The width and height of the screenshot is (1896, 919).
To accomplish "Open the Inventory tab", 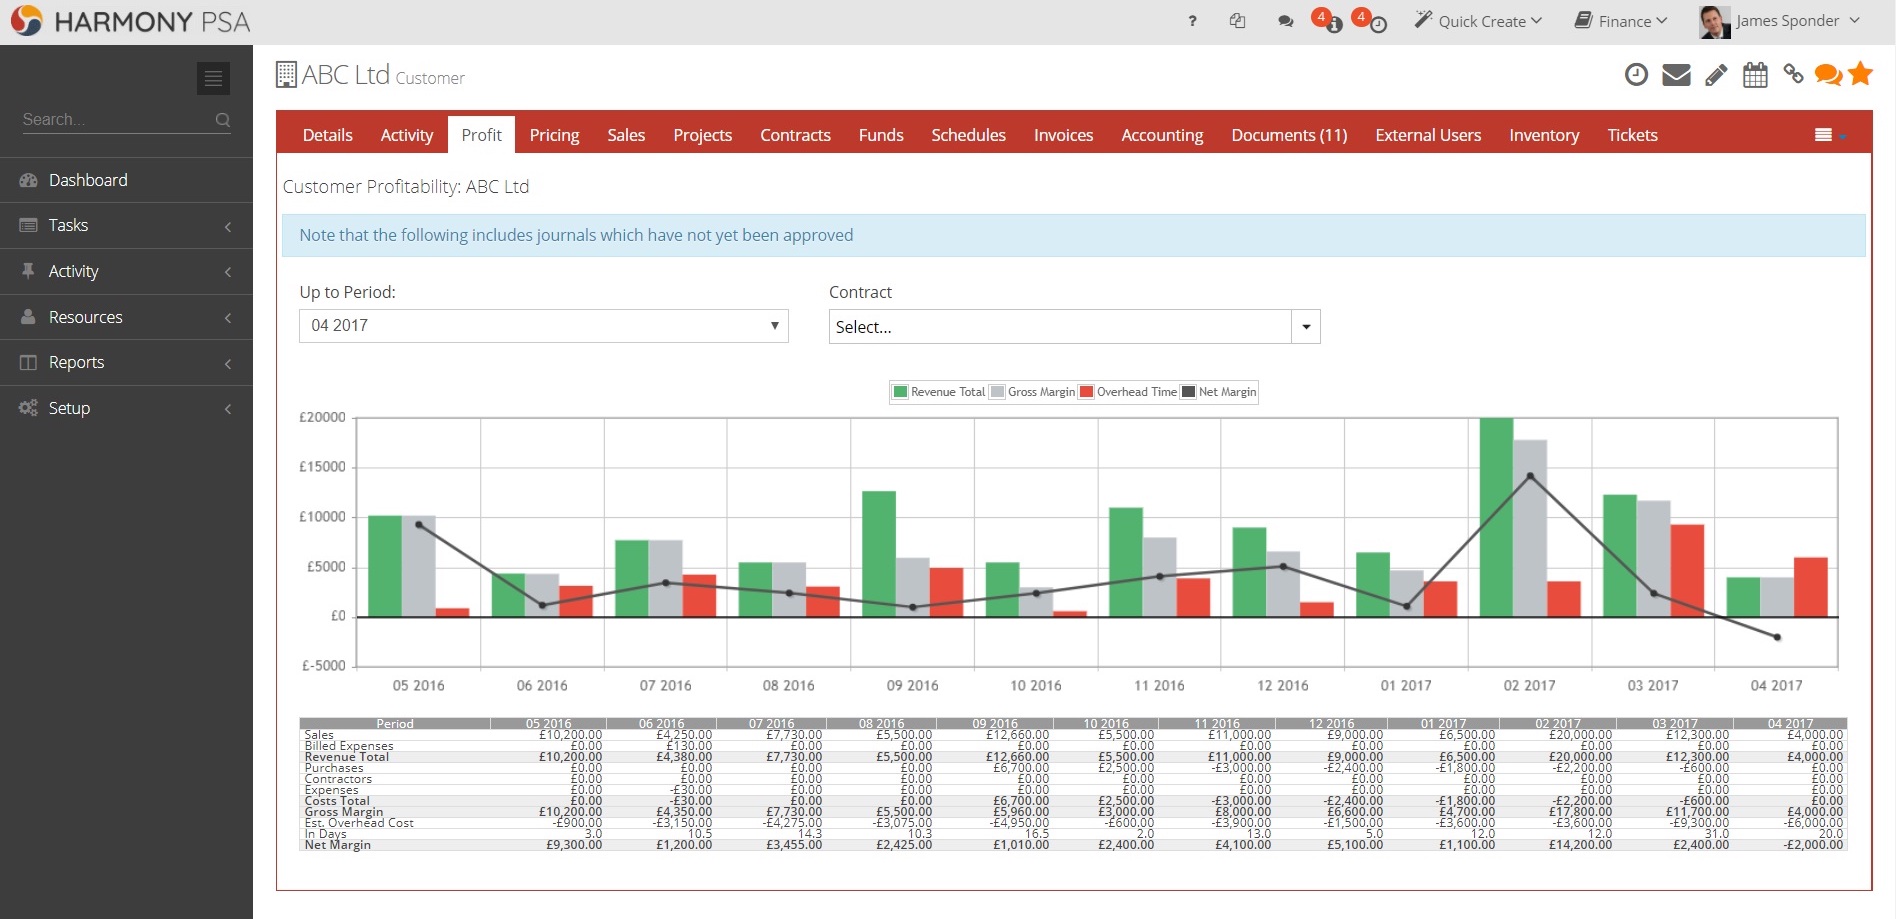I will (1544, 135).
